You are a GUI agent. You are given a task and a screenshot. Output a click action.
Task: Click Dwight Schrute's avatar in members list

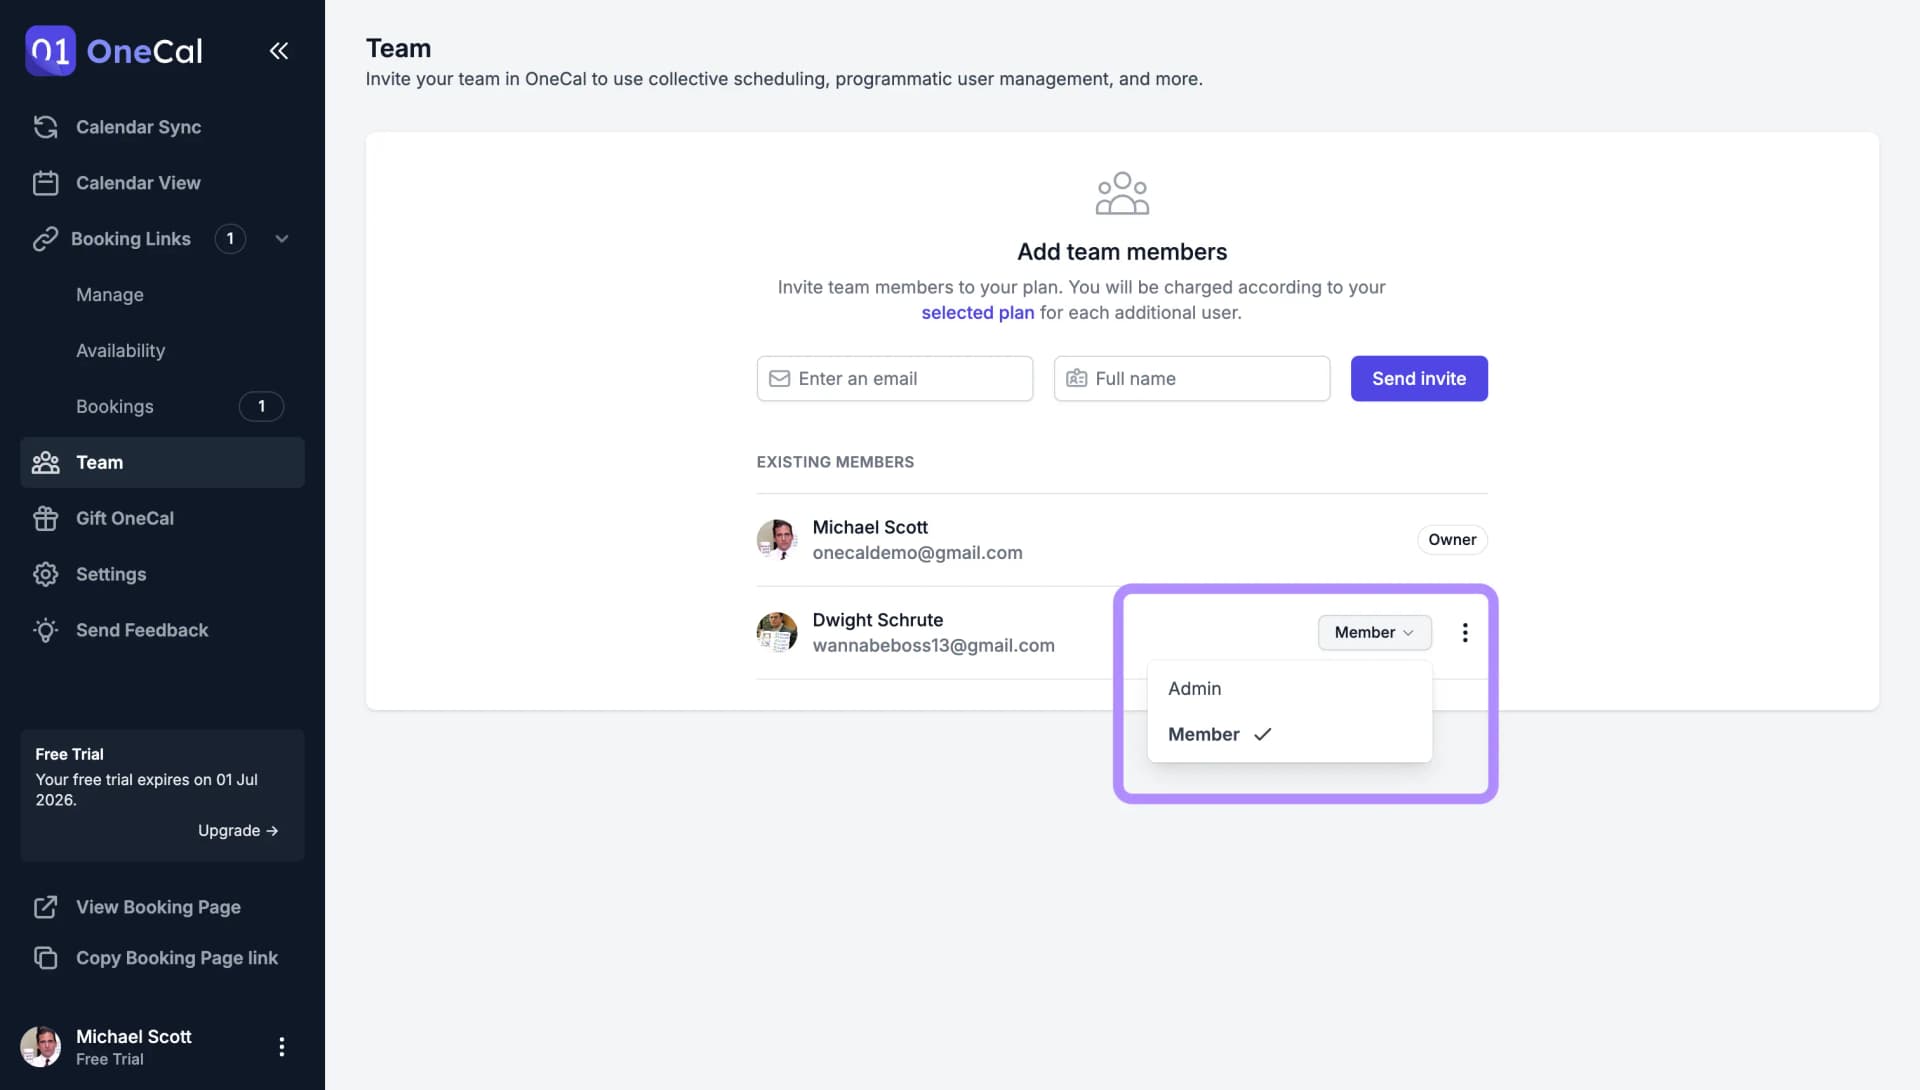point(777,632)
